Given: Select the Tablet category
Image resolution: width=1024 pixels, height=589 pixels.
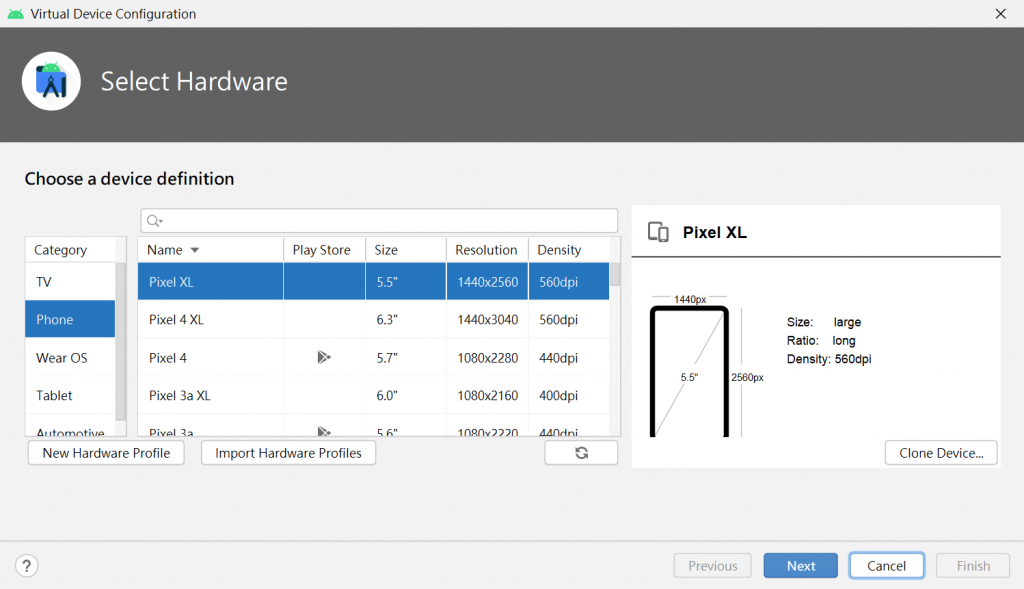Looking at the screenshot, I should (x=70, y=395).
